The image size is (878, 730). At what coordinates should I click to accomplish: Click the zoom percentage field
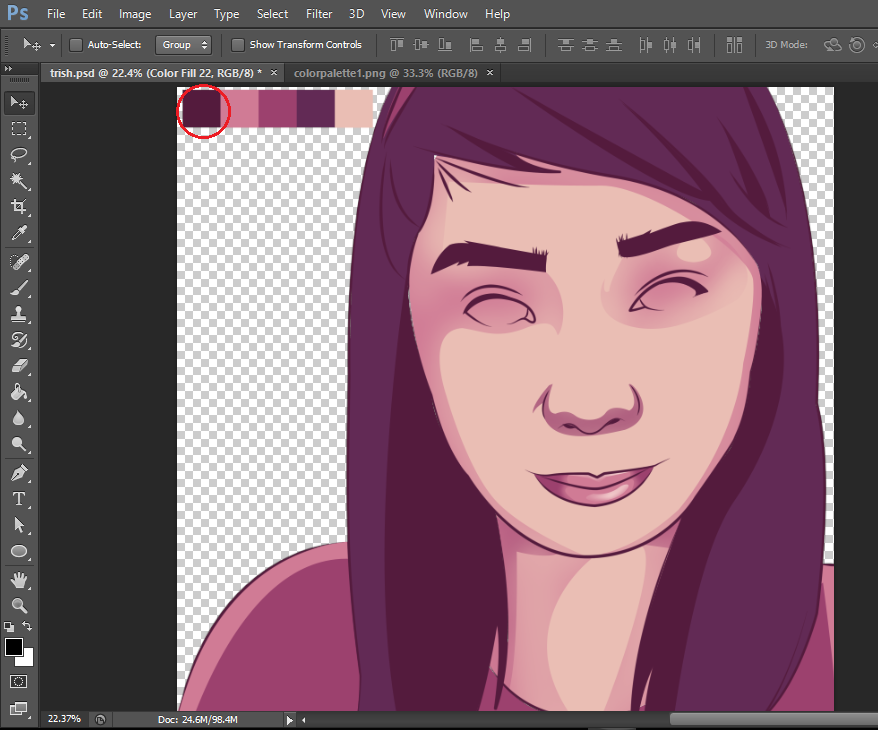pos(63,719)
